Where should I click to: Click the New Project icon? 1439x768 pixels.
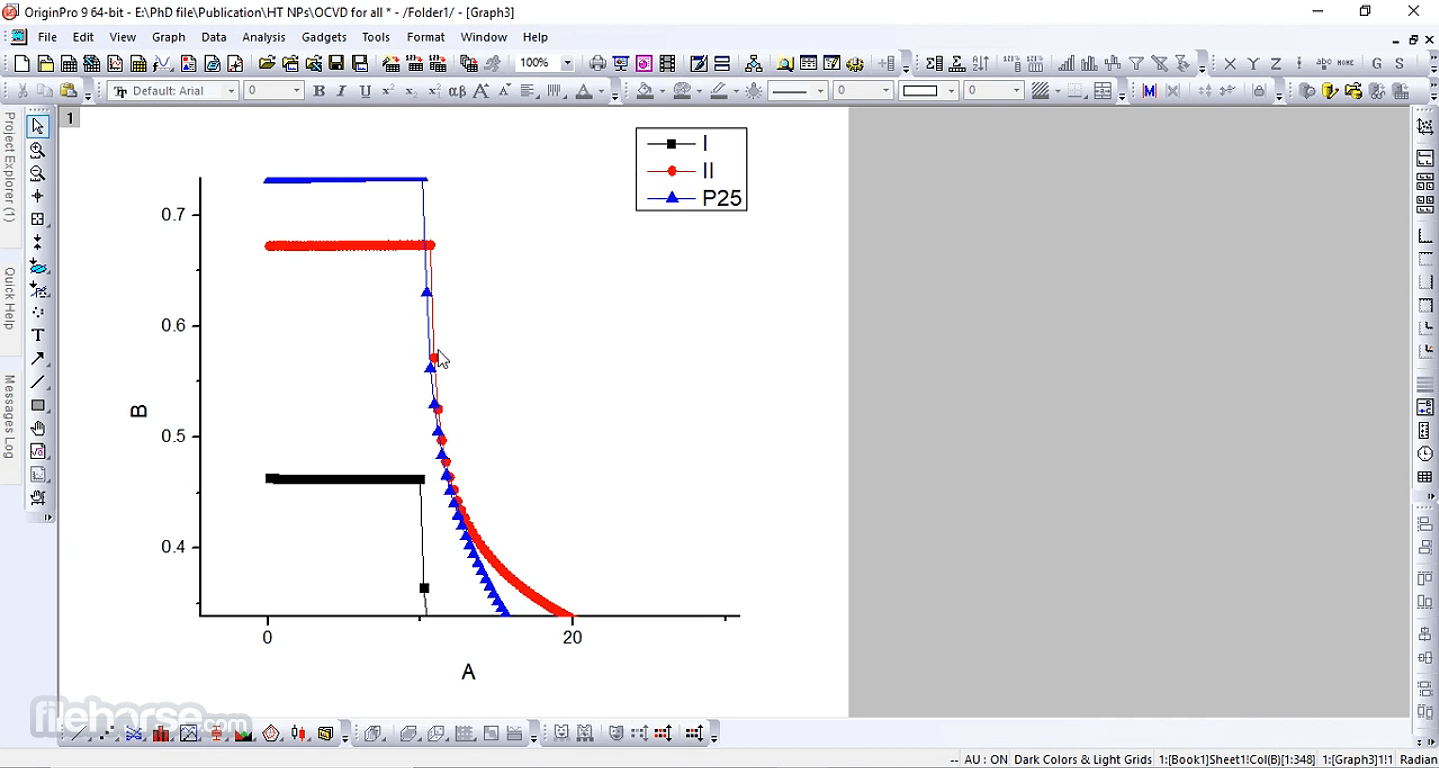[22, 64]
